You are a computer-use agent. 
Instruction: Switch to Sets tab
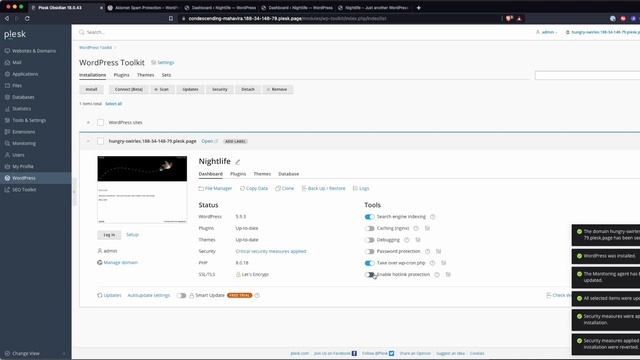(x=166, y=75)
